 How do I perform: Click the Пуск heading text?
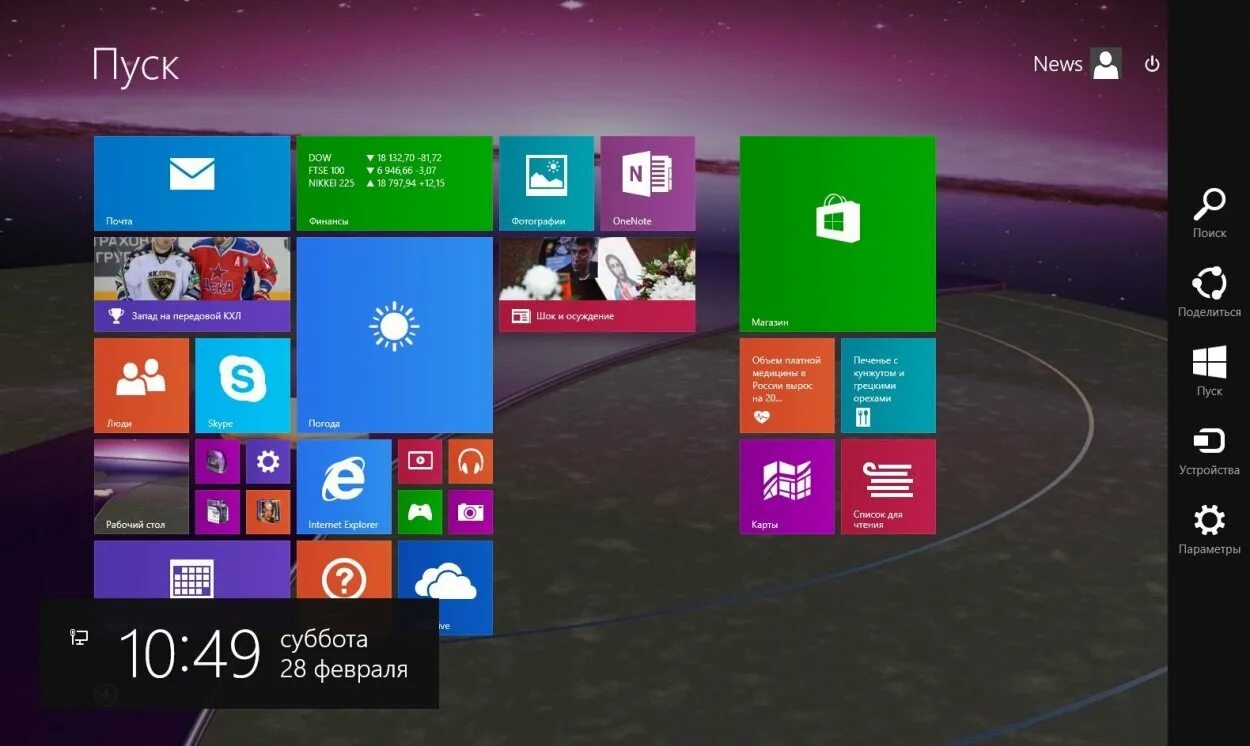coord(135,66)
